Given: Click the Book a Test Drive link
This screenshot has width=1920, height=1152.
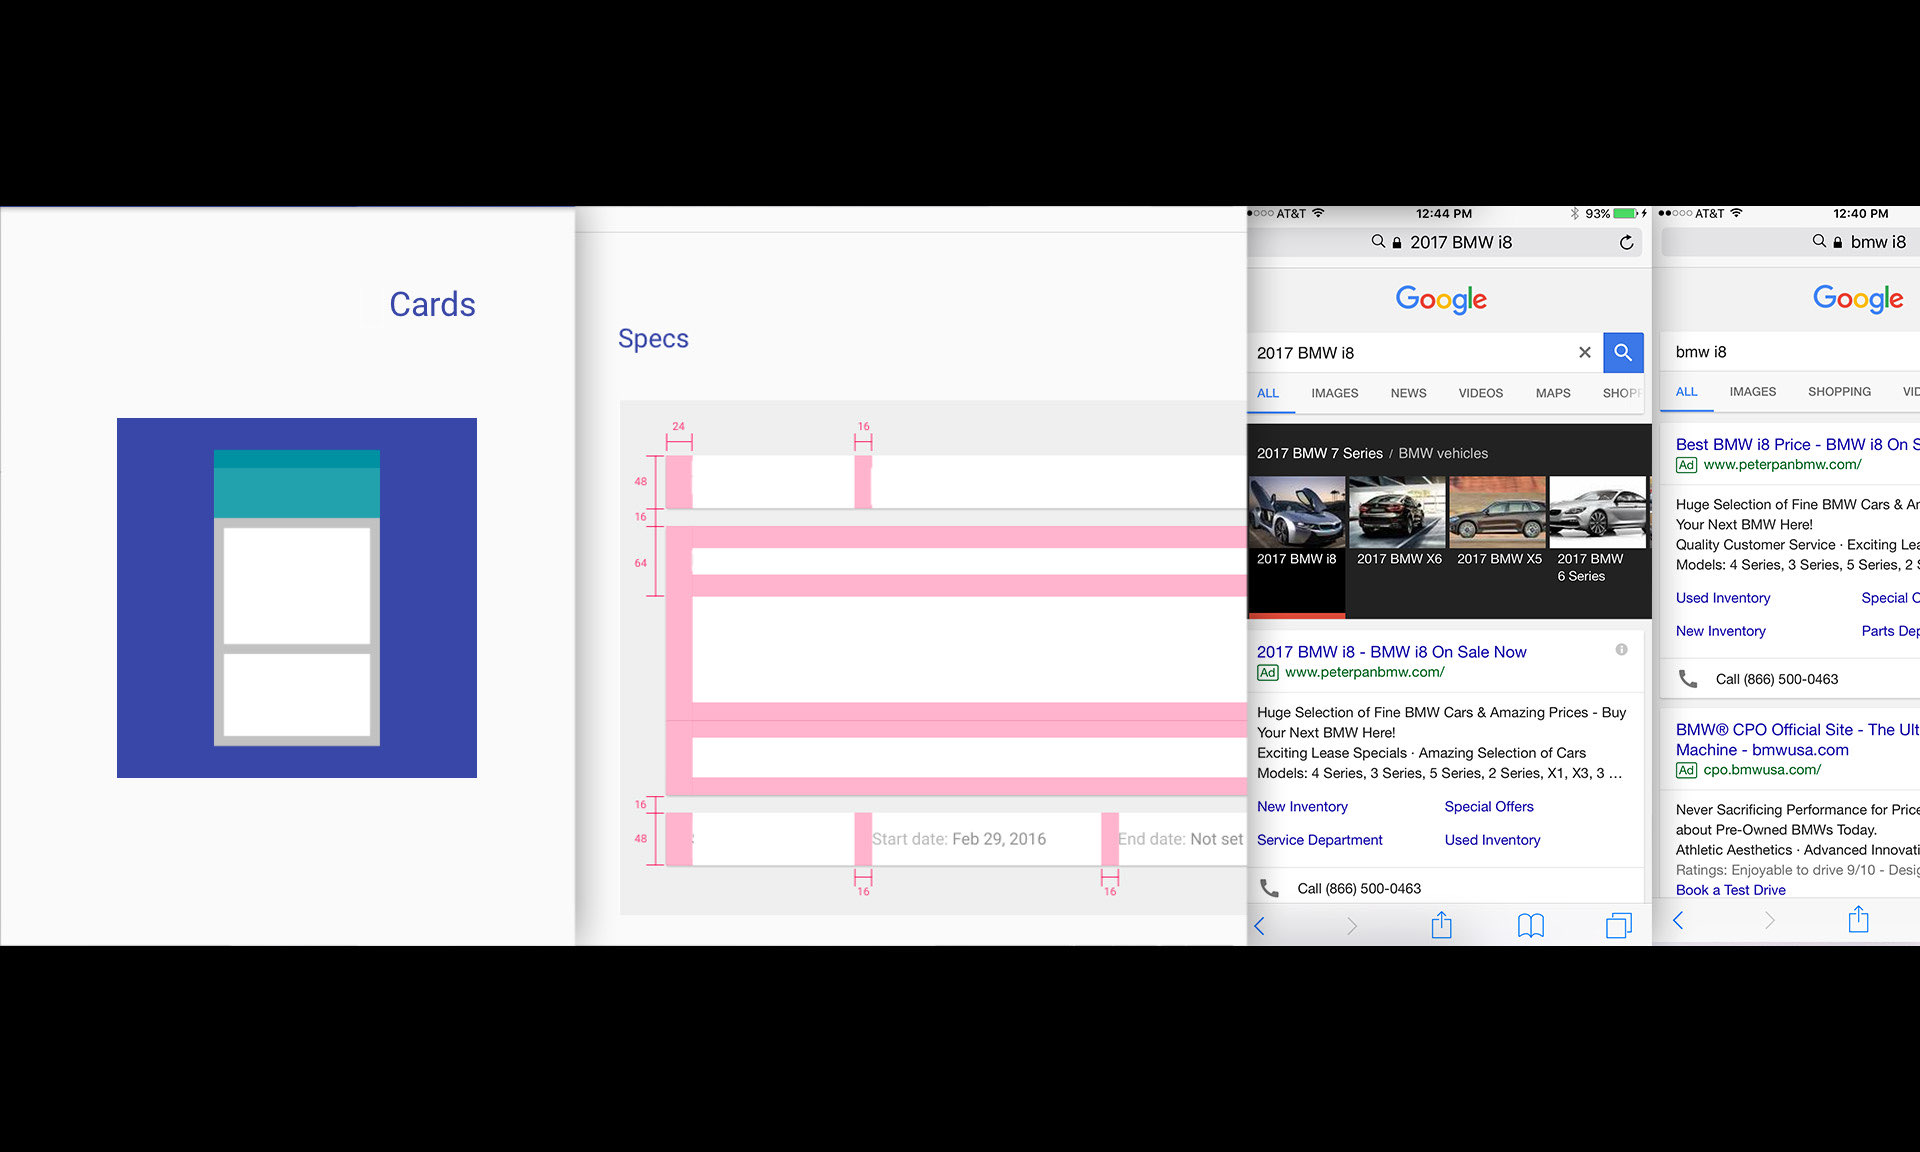Looking at the screenshot, I should [x=1730, y=890].
